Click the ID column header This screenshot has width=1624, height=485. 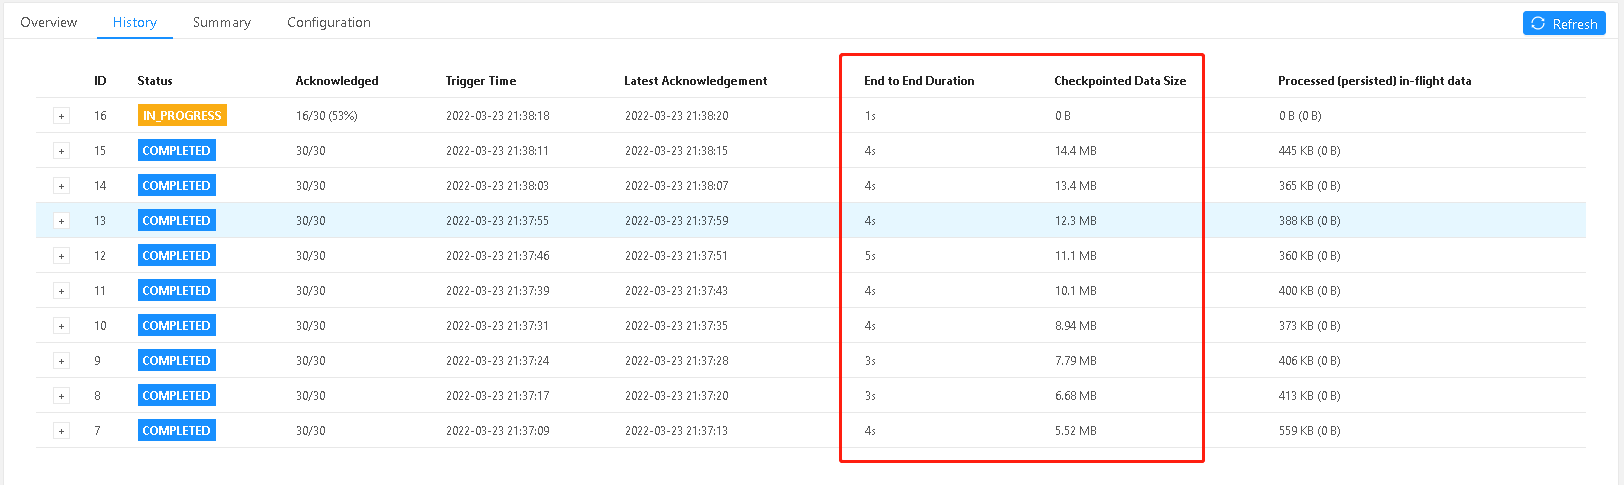point(100,81)
